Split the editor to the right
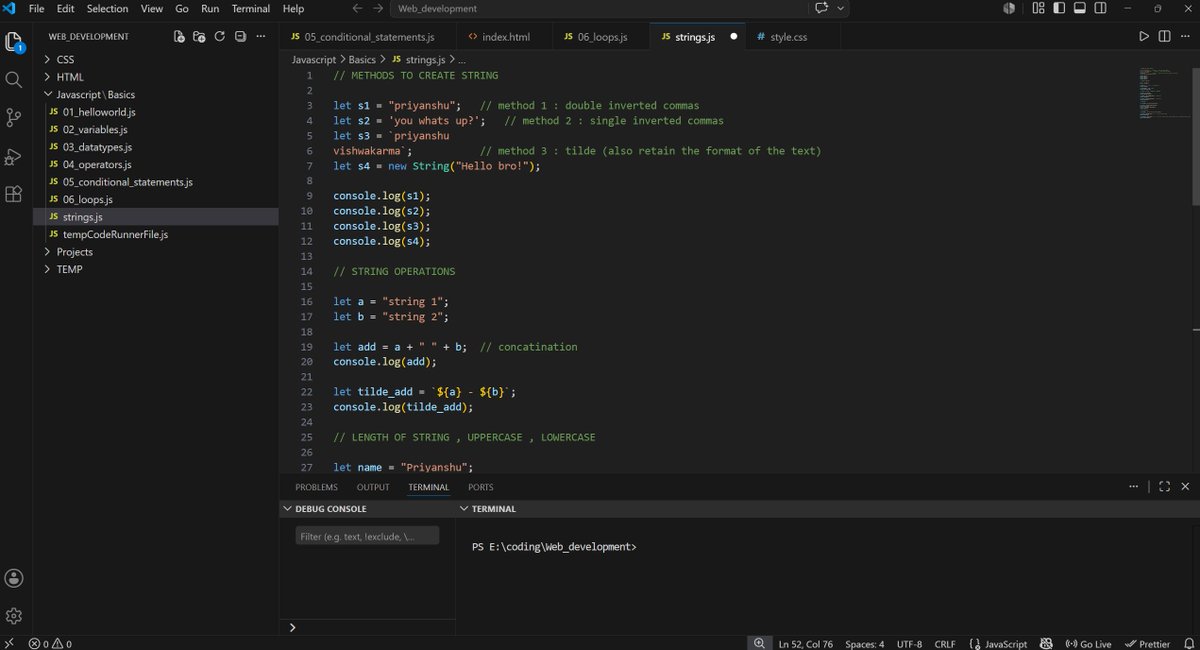1200x650 pixels. tap(1165, 37)
